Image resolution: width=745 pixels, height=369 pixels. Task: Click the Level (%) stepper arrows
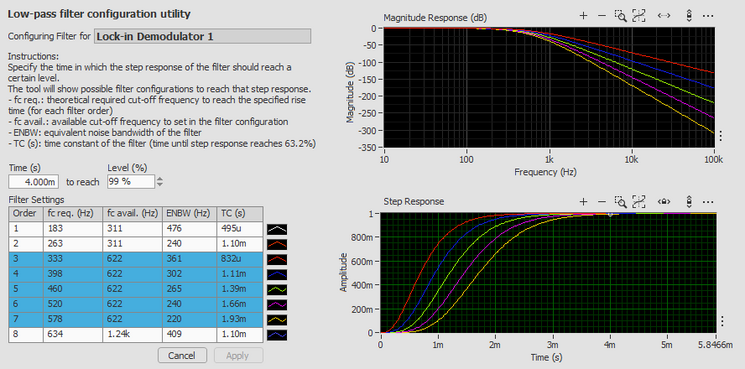160,181
